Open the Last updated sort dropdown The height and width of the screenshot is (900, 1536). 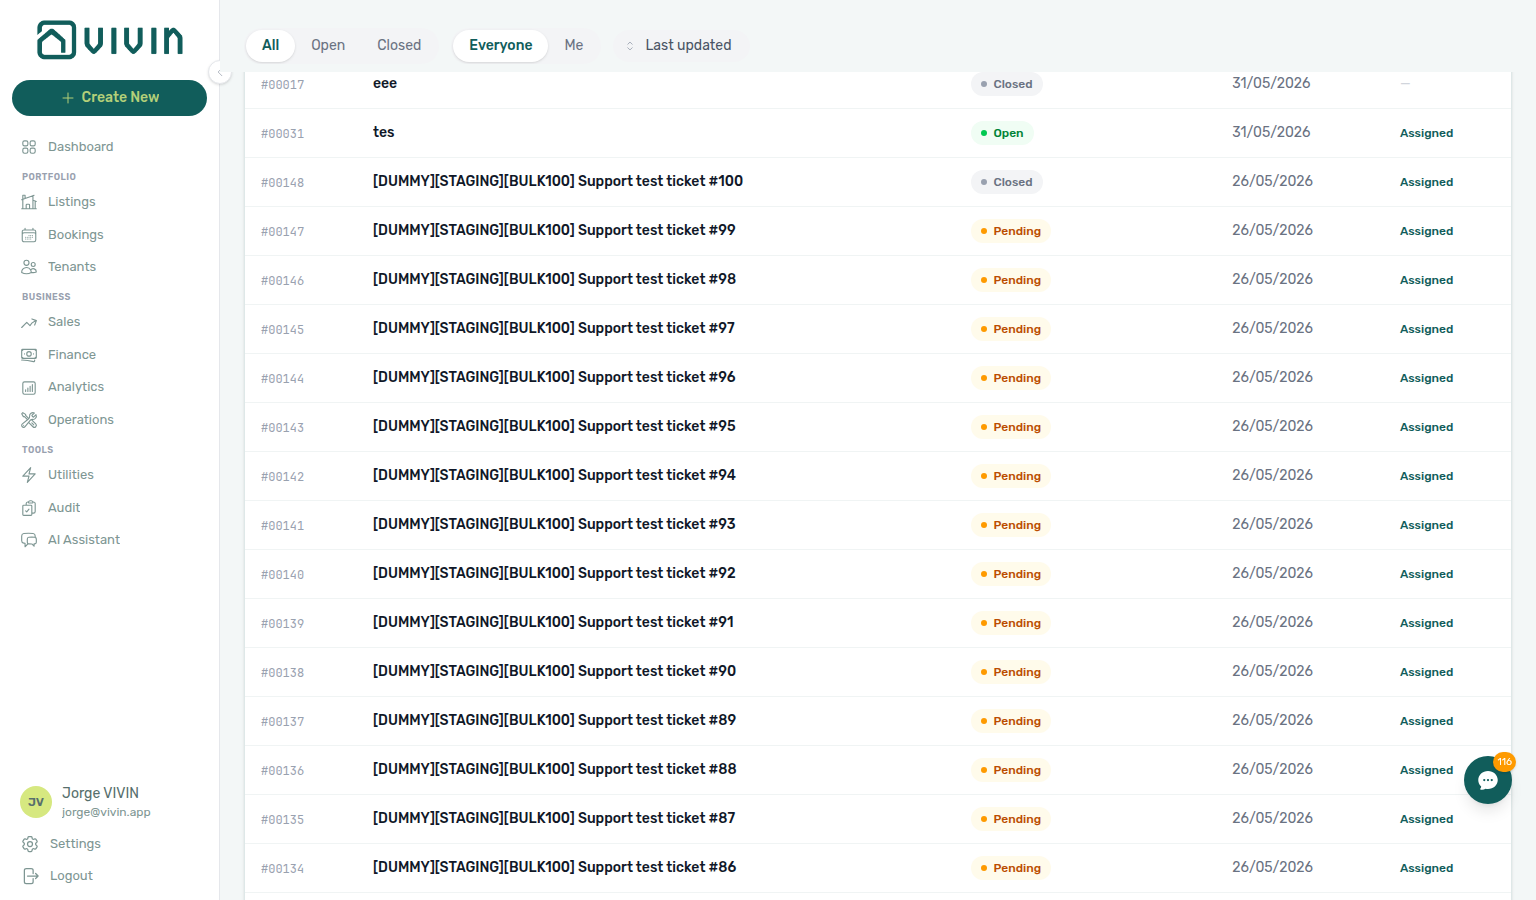click(x=679, y=45)
